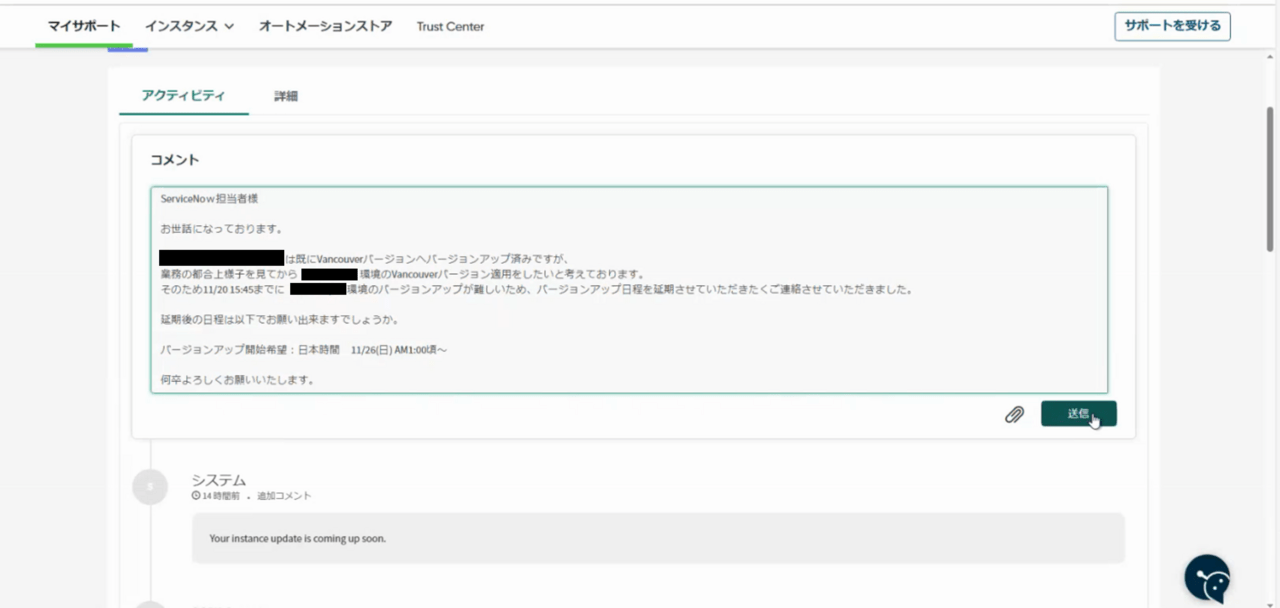Switch to the 詳細 tab
This screenshot has height=608, width=1280.
coord(286,96)
